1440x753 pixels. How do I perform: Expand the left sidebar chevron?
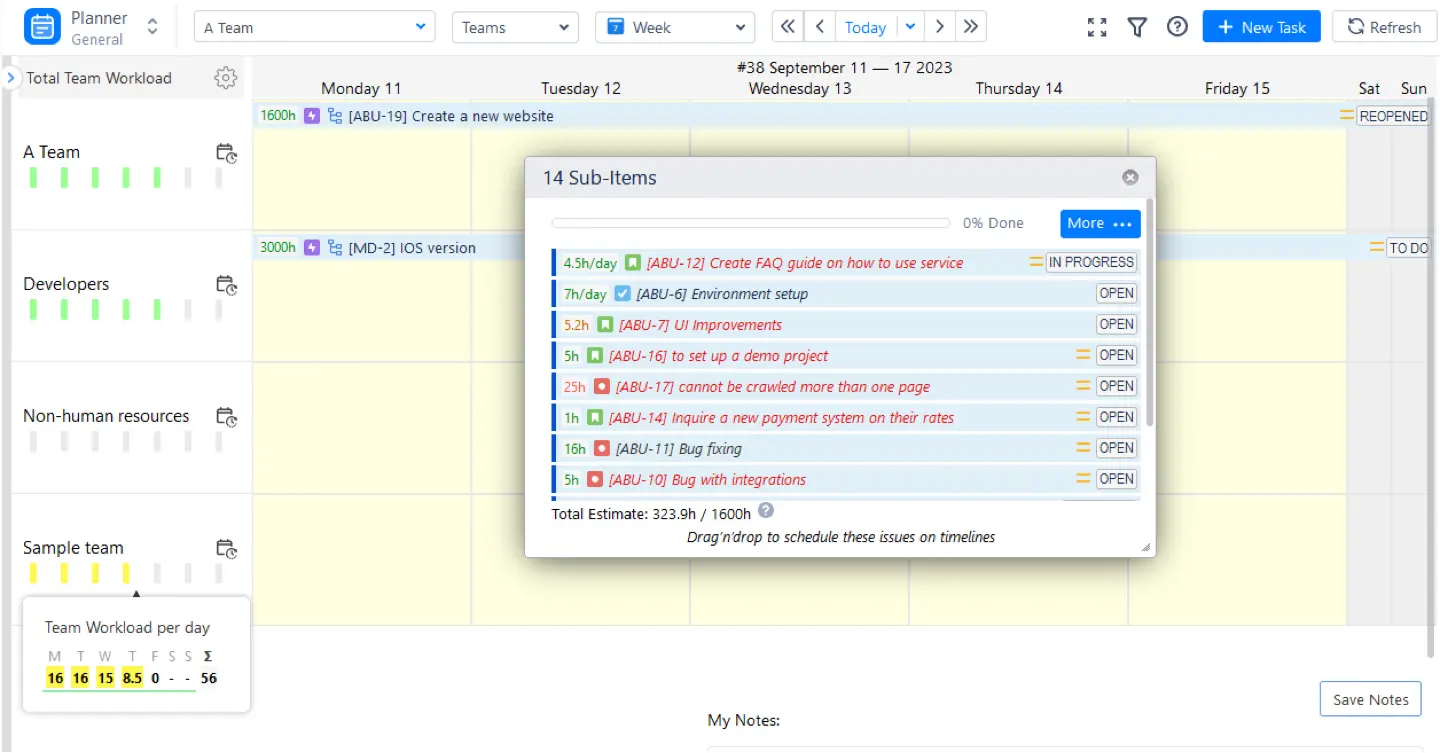(11, 77)
